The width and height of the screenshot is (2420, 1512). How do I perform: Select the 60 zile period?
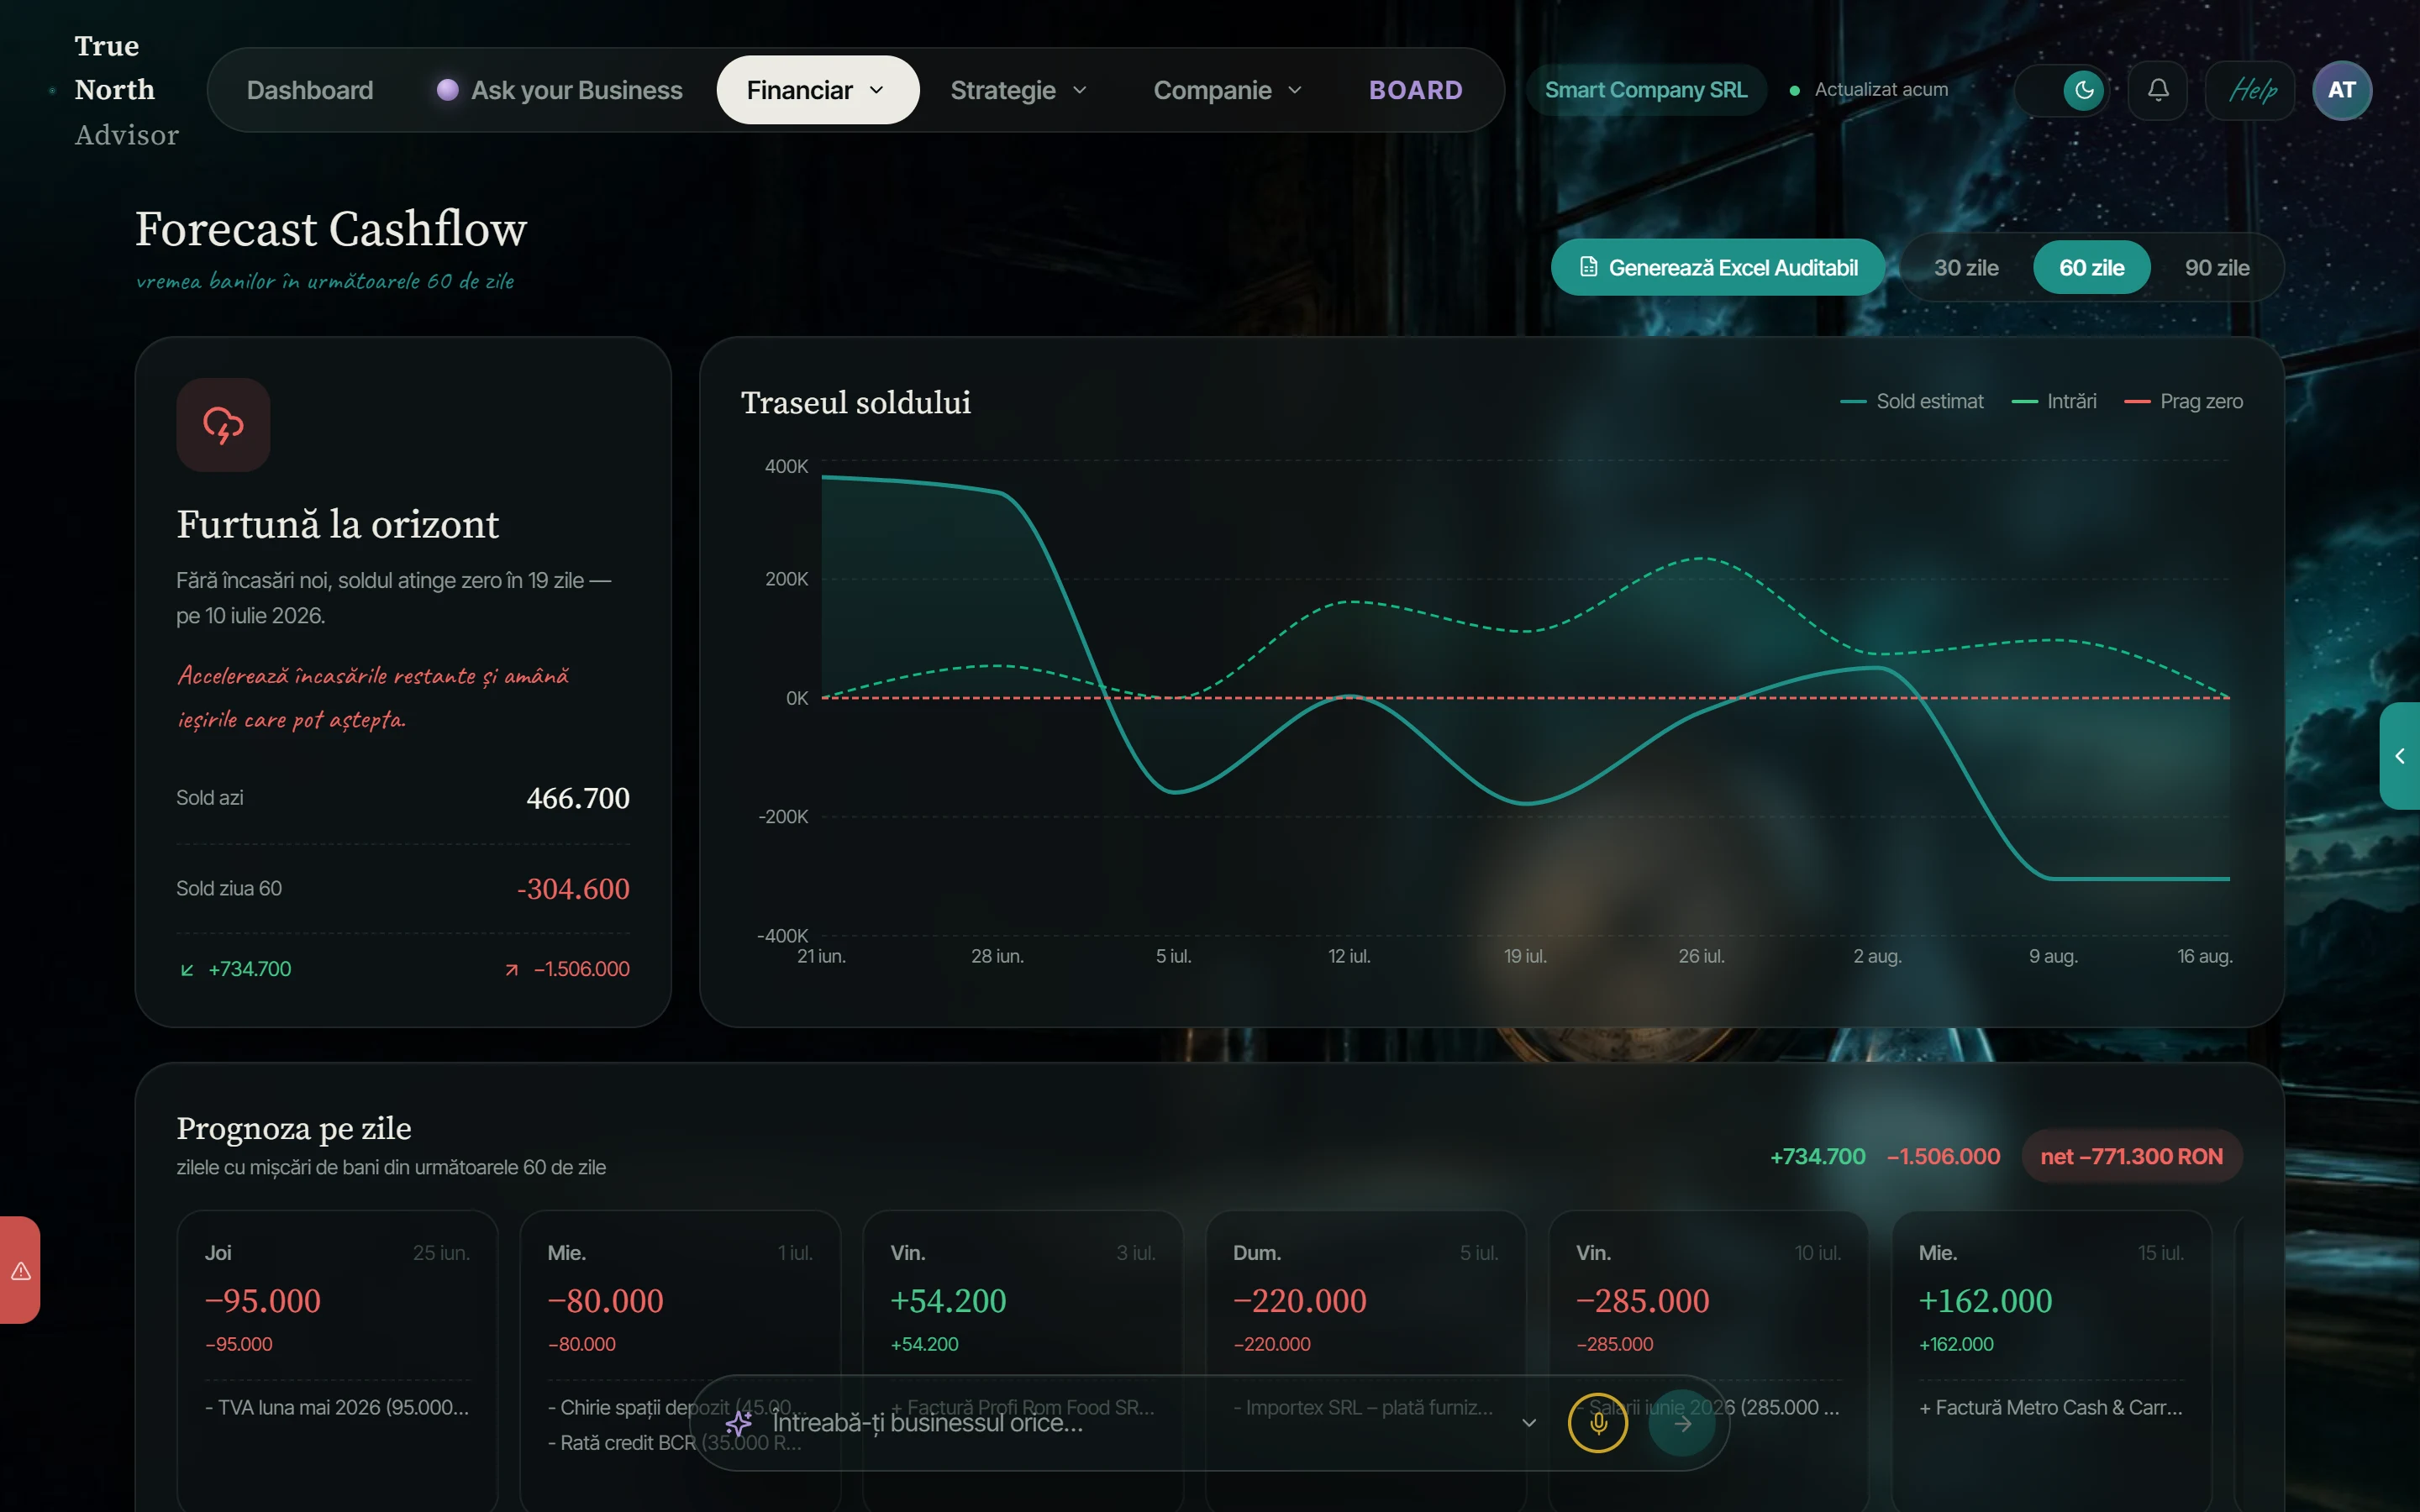[2091, 268]
